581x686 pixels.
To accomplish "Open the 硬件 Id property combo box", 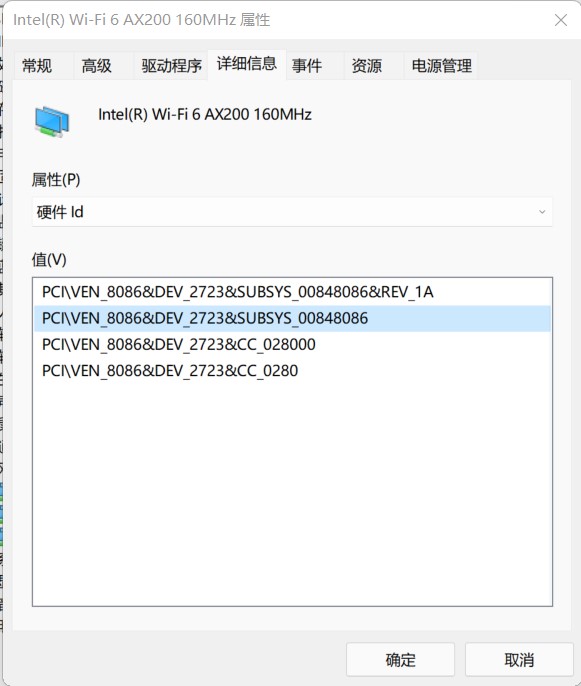I will (x=292, y=212).
